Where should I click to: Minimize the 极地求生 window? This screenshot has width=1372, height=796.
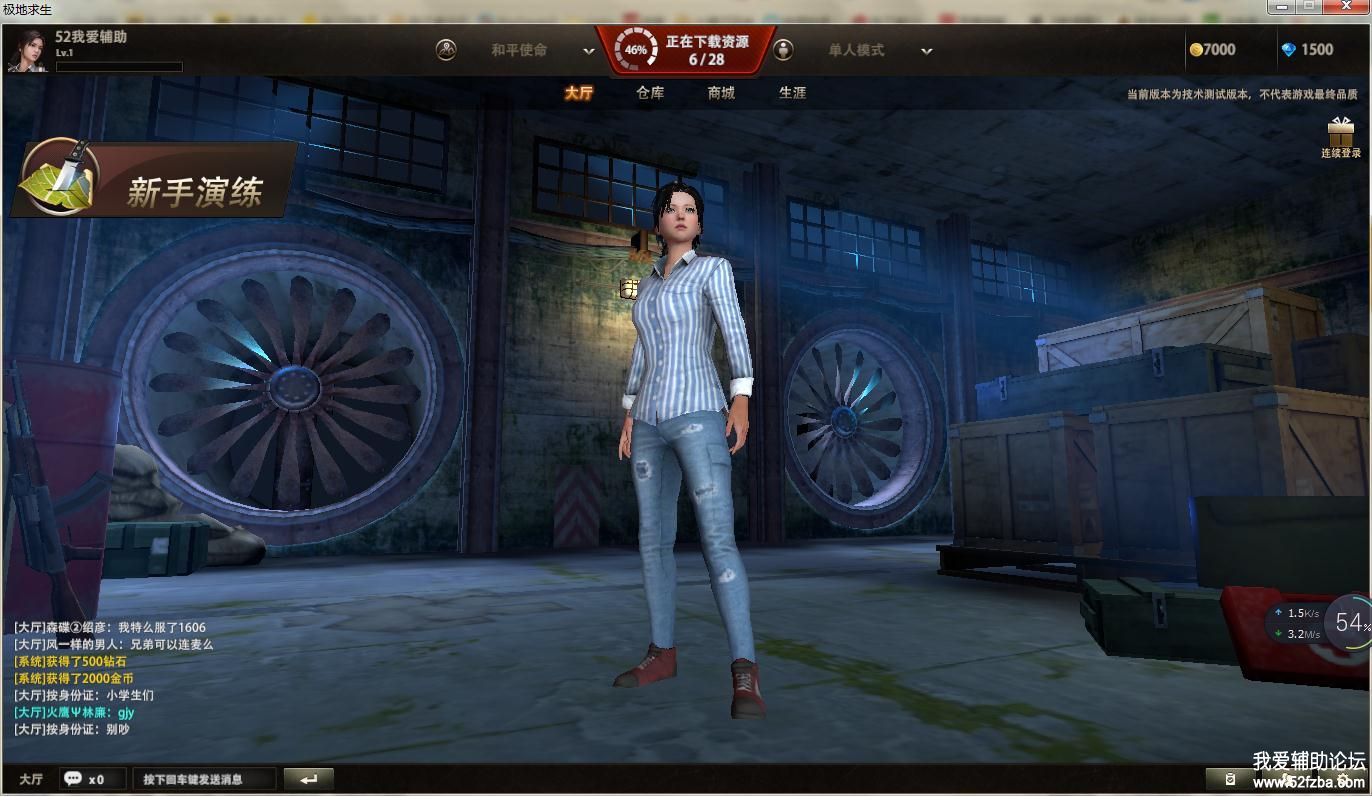coord(1283,6)
